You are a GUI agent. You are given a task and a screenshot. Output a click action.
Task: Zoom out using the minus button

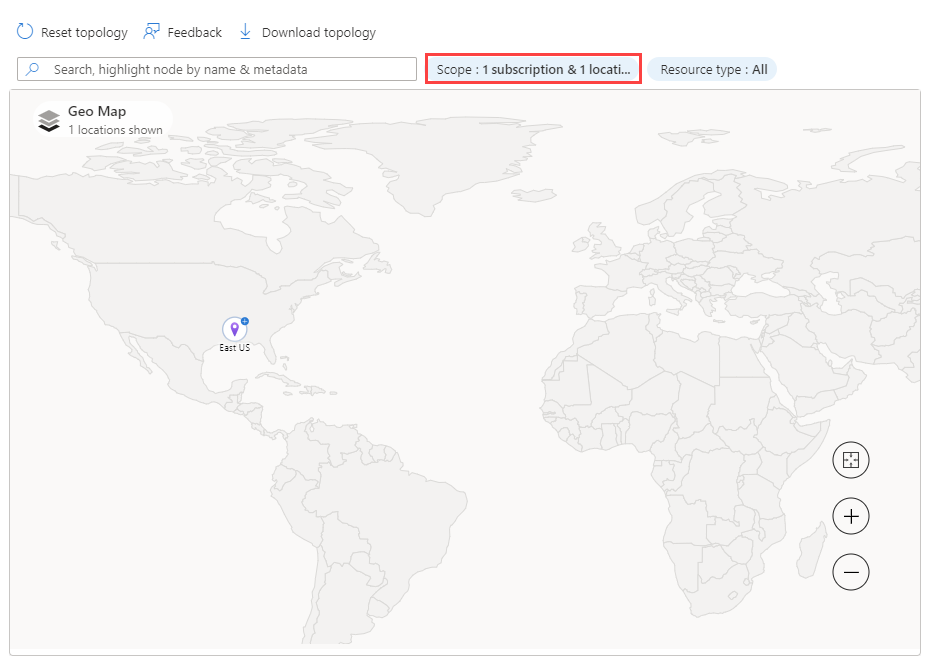(x=851, y=572)
